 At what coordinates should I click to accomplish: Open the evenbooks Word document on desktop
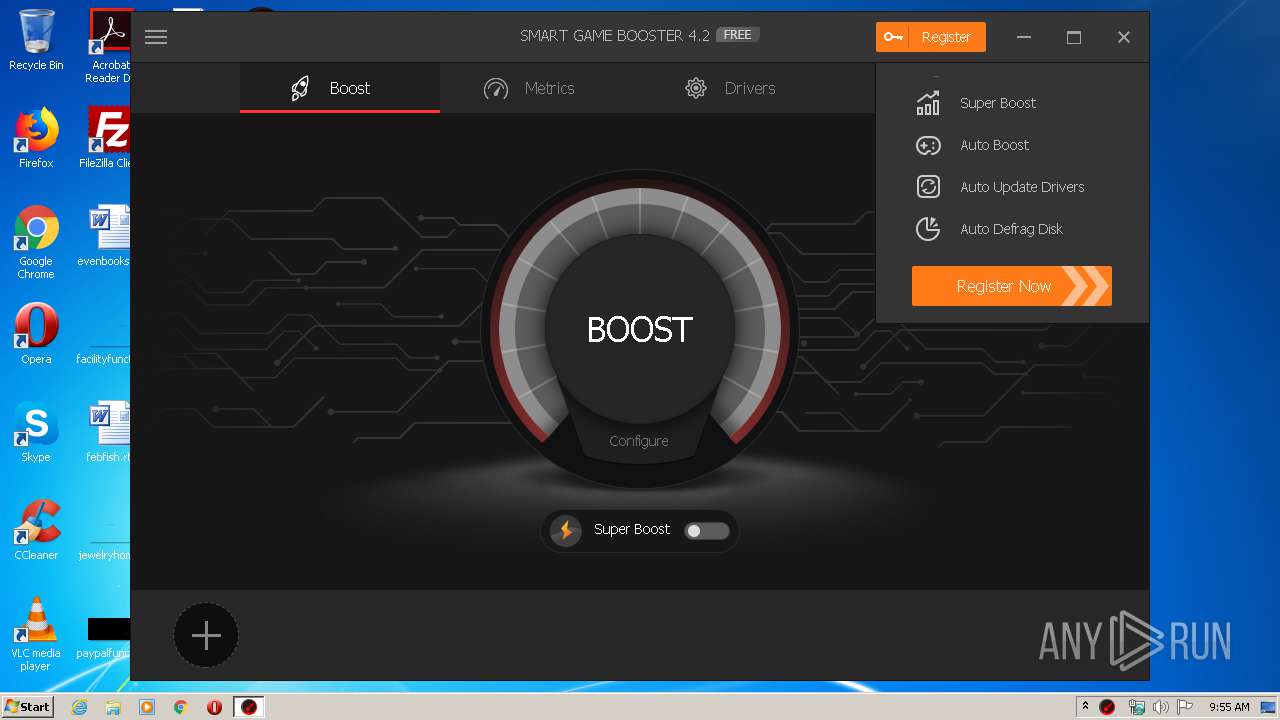point(104,236)
